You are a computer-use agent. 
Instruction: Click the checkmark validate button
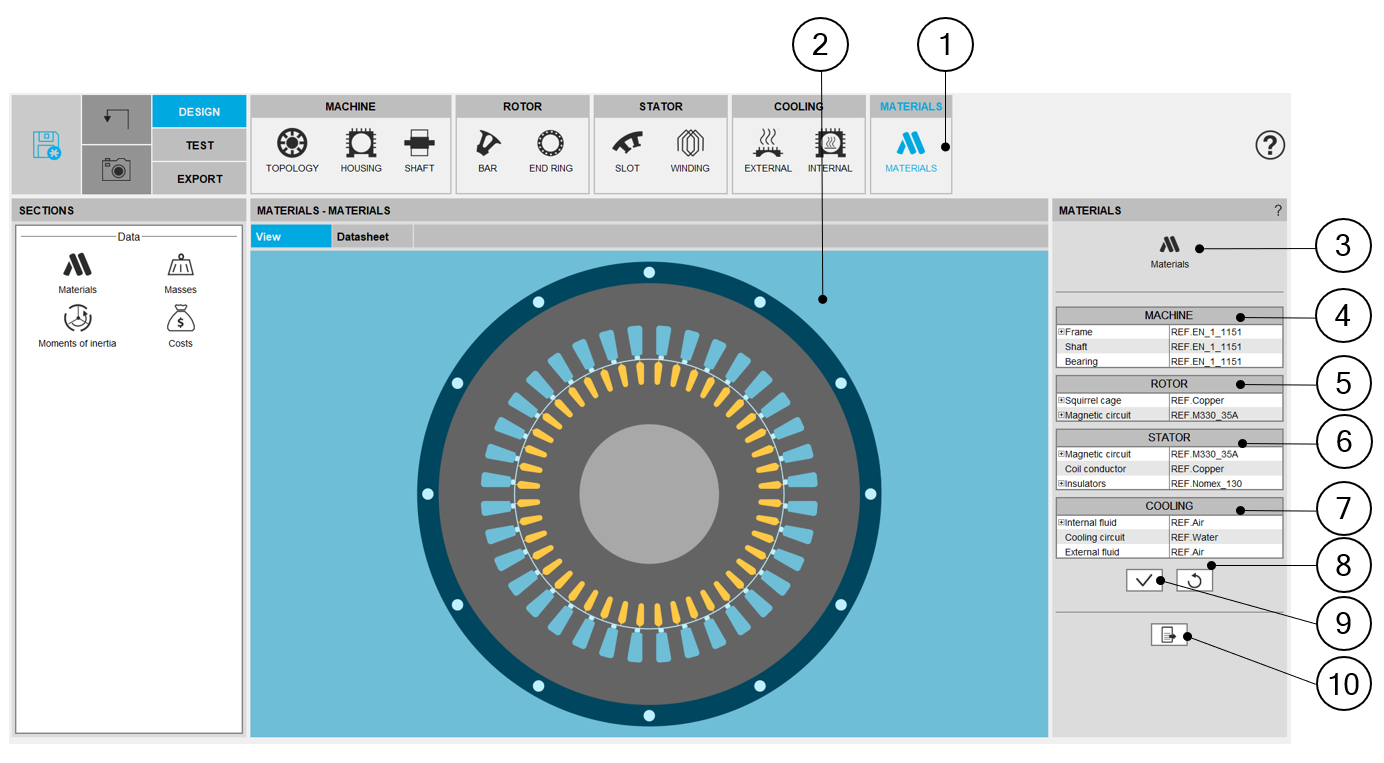coord(1144,580)
